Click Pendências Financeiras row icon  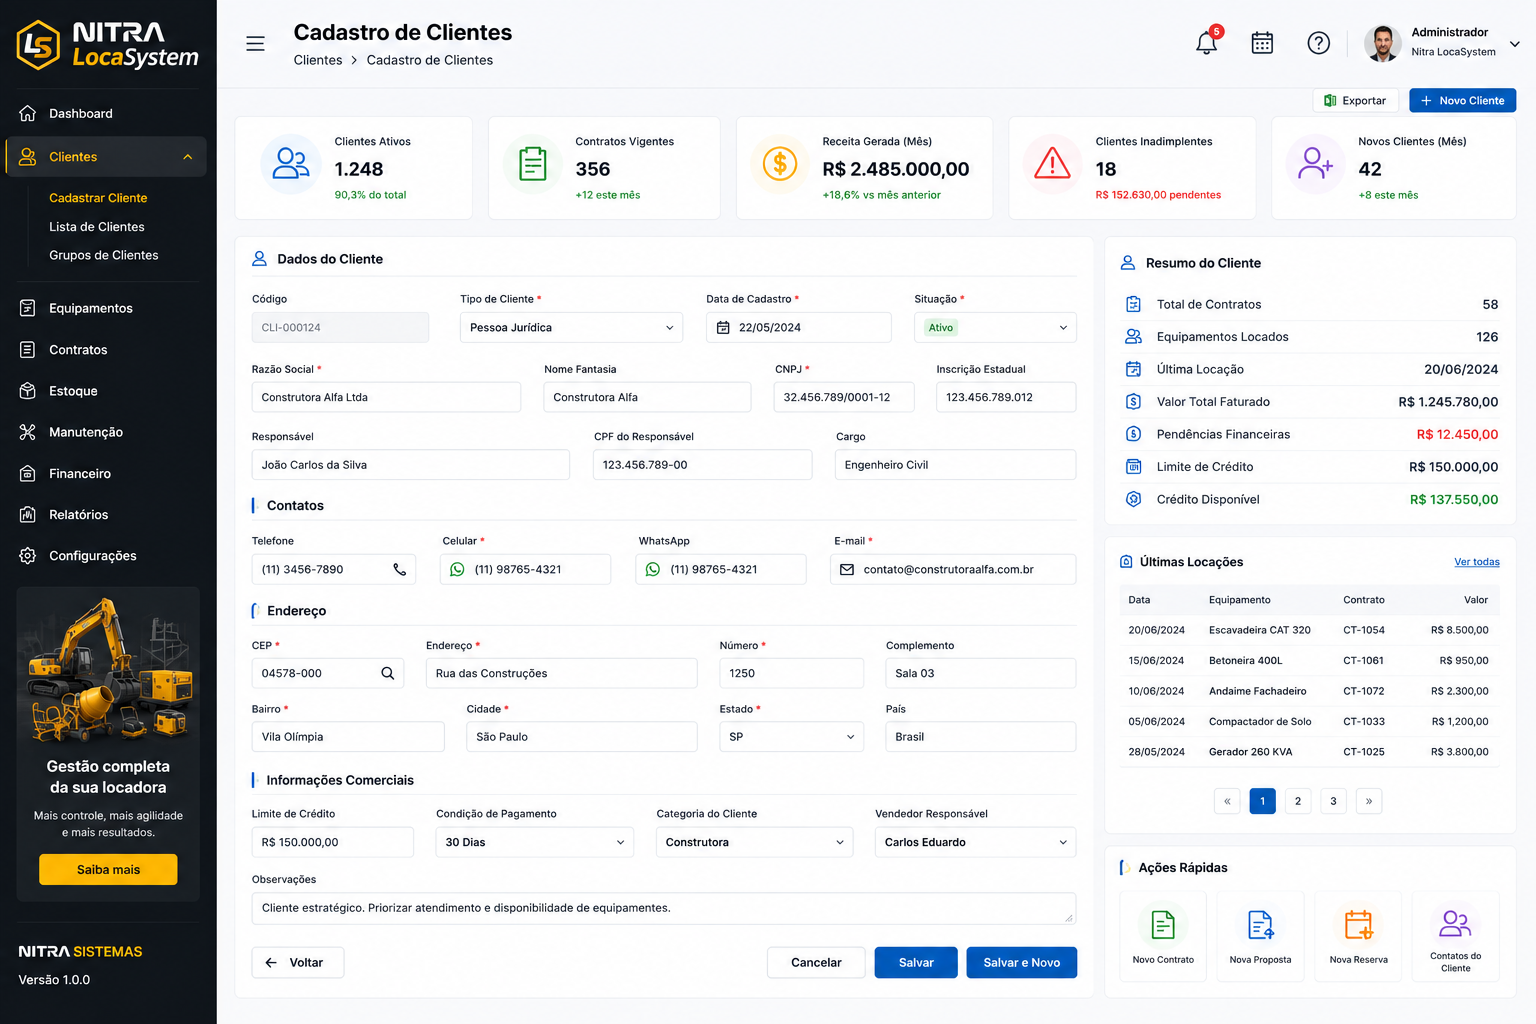(1133, 434)
